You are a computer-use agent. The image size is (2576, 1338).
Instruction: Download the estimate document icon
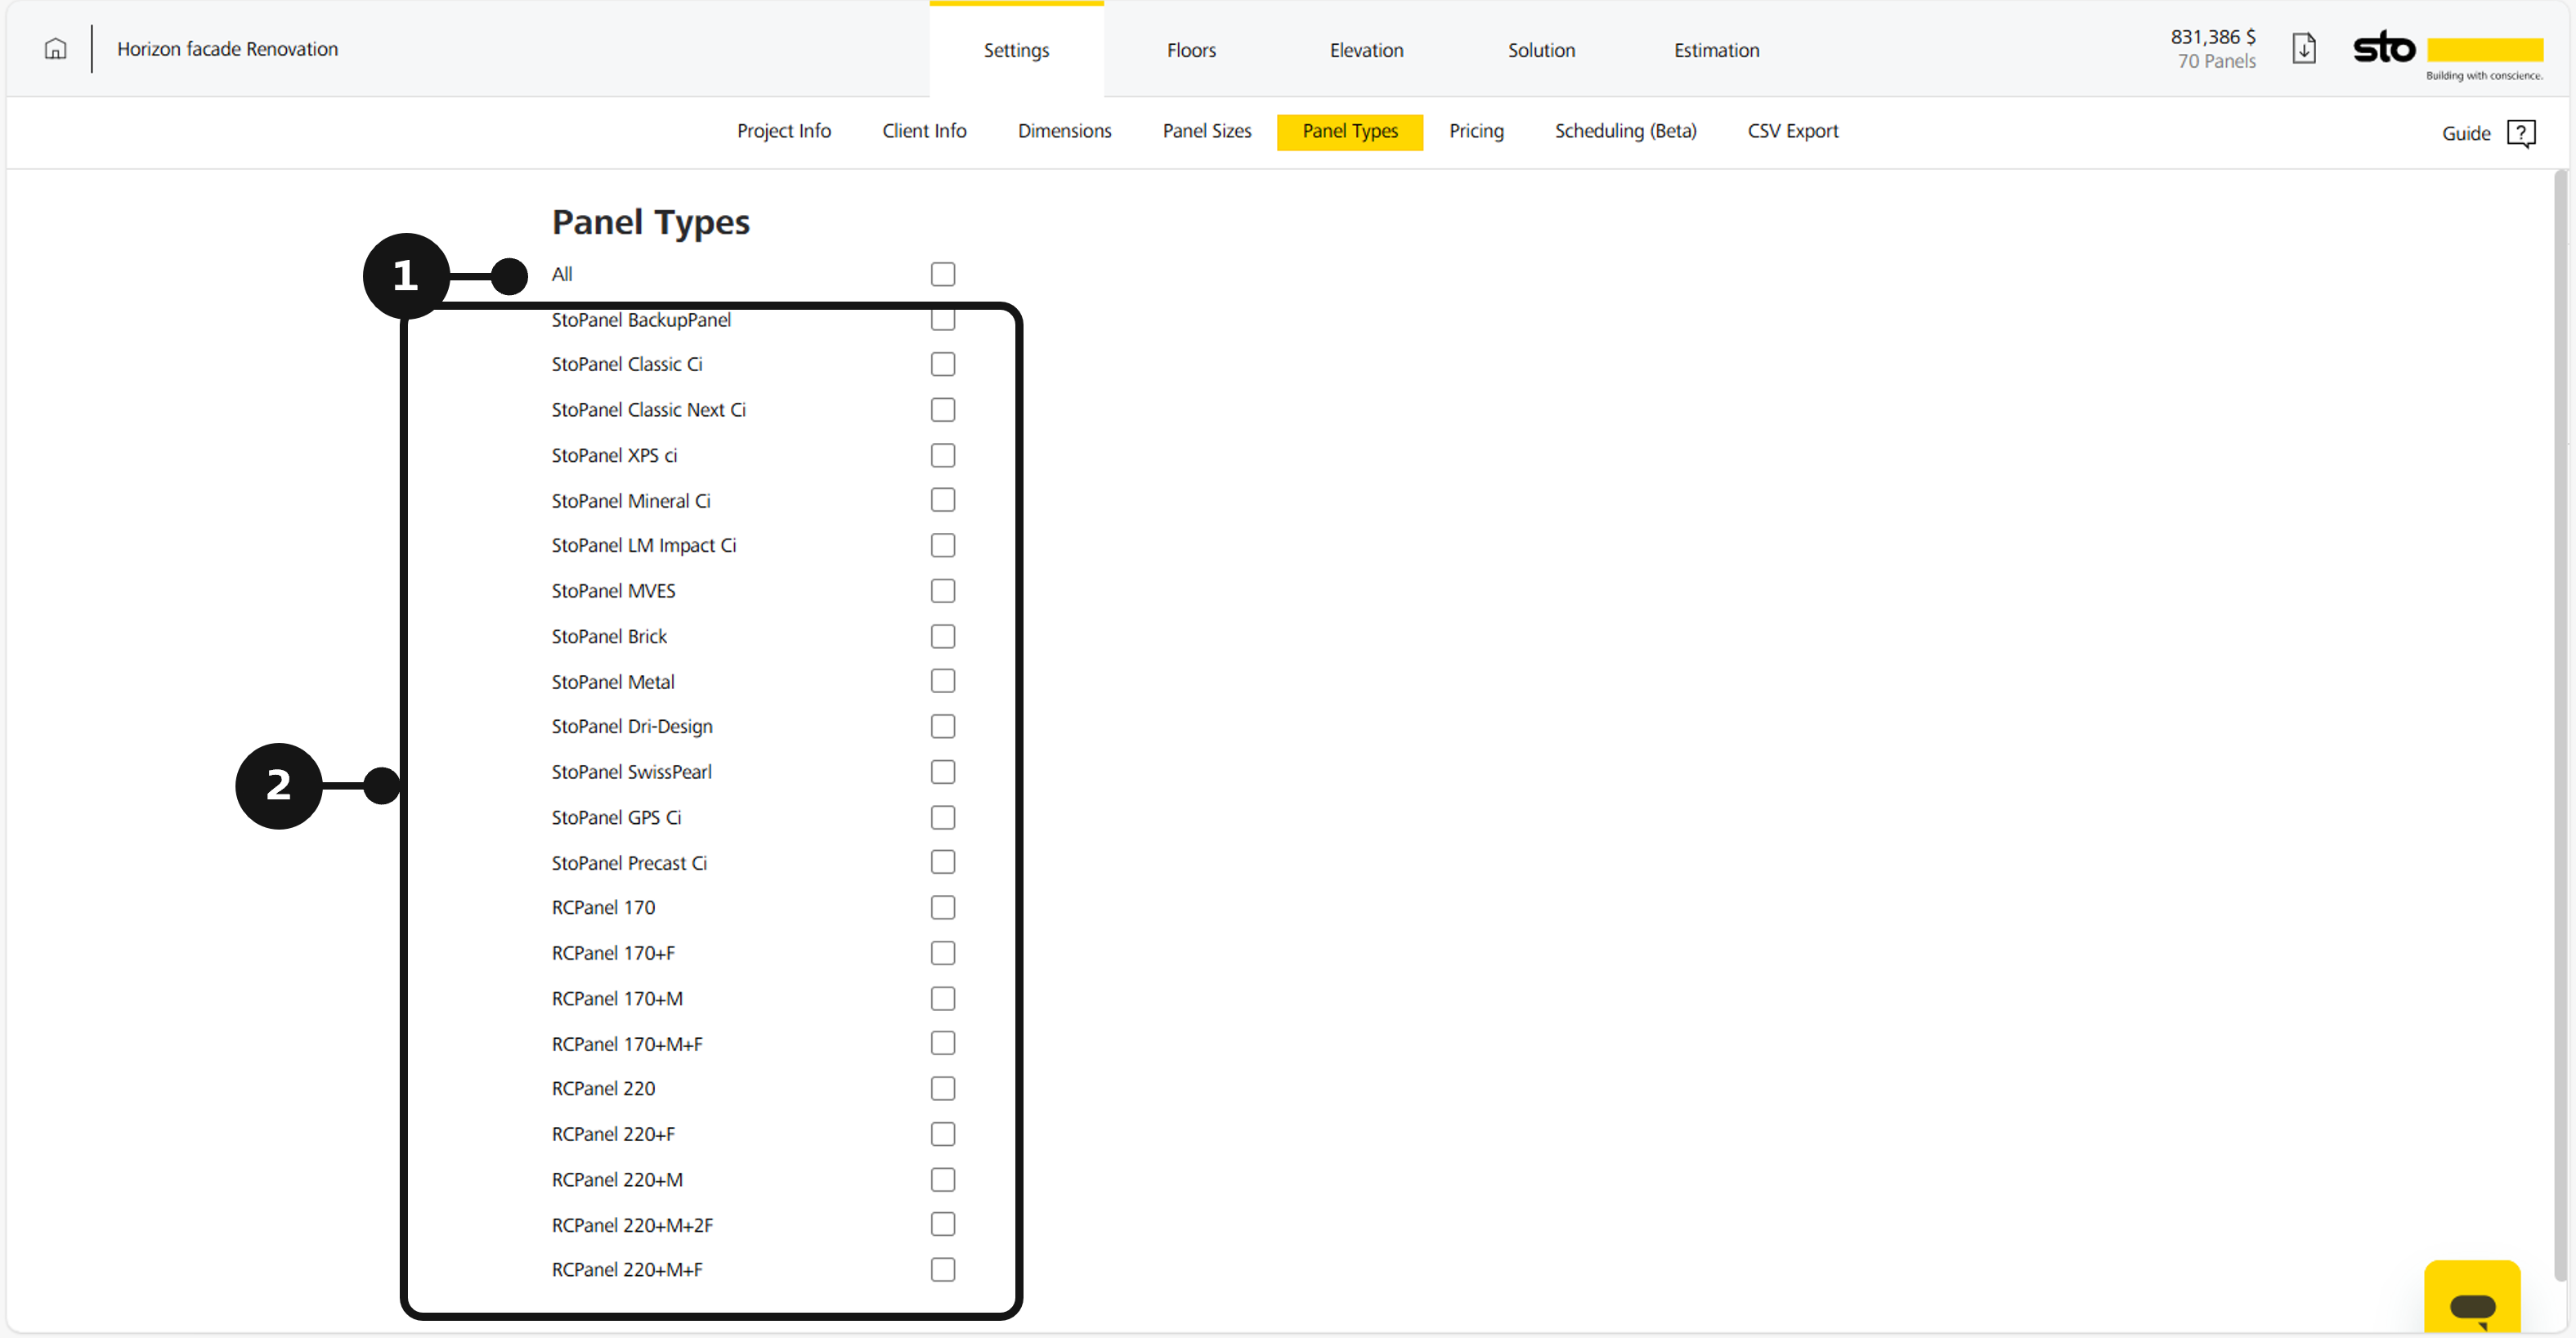point(2304,48)
